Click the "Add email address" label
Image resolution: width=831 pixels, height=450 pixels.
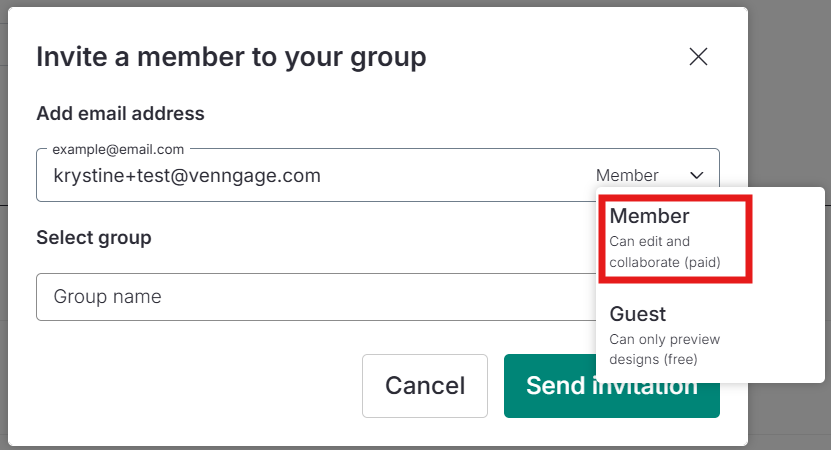[120, 113]
